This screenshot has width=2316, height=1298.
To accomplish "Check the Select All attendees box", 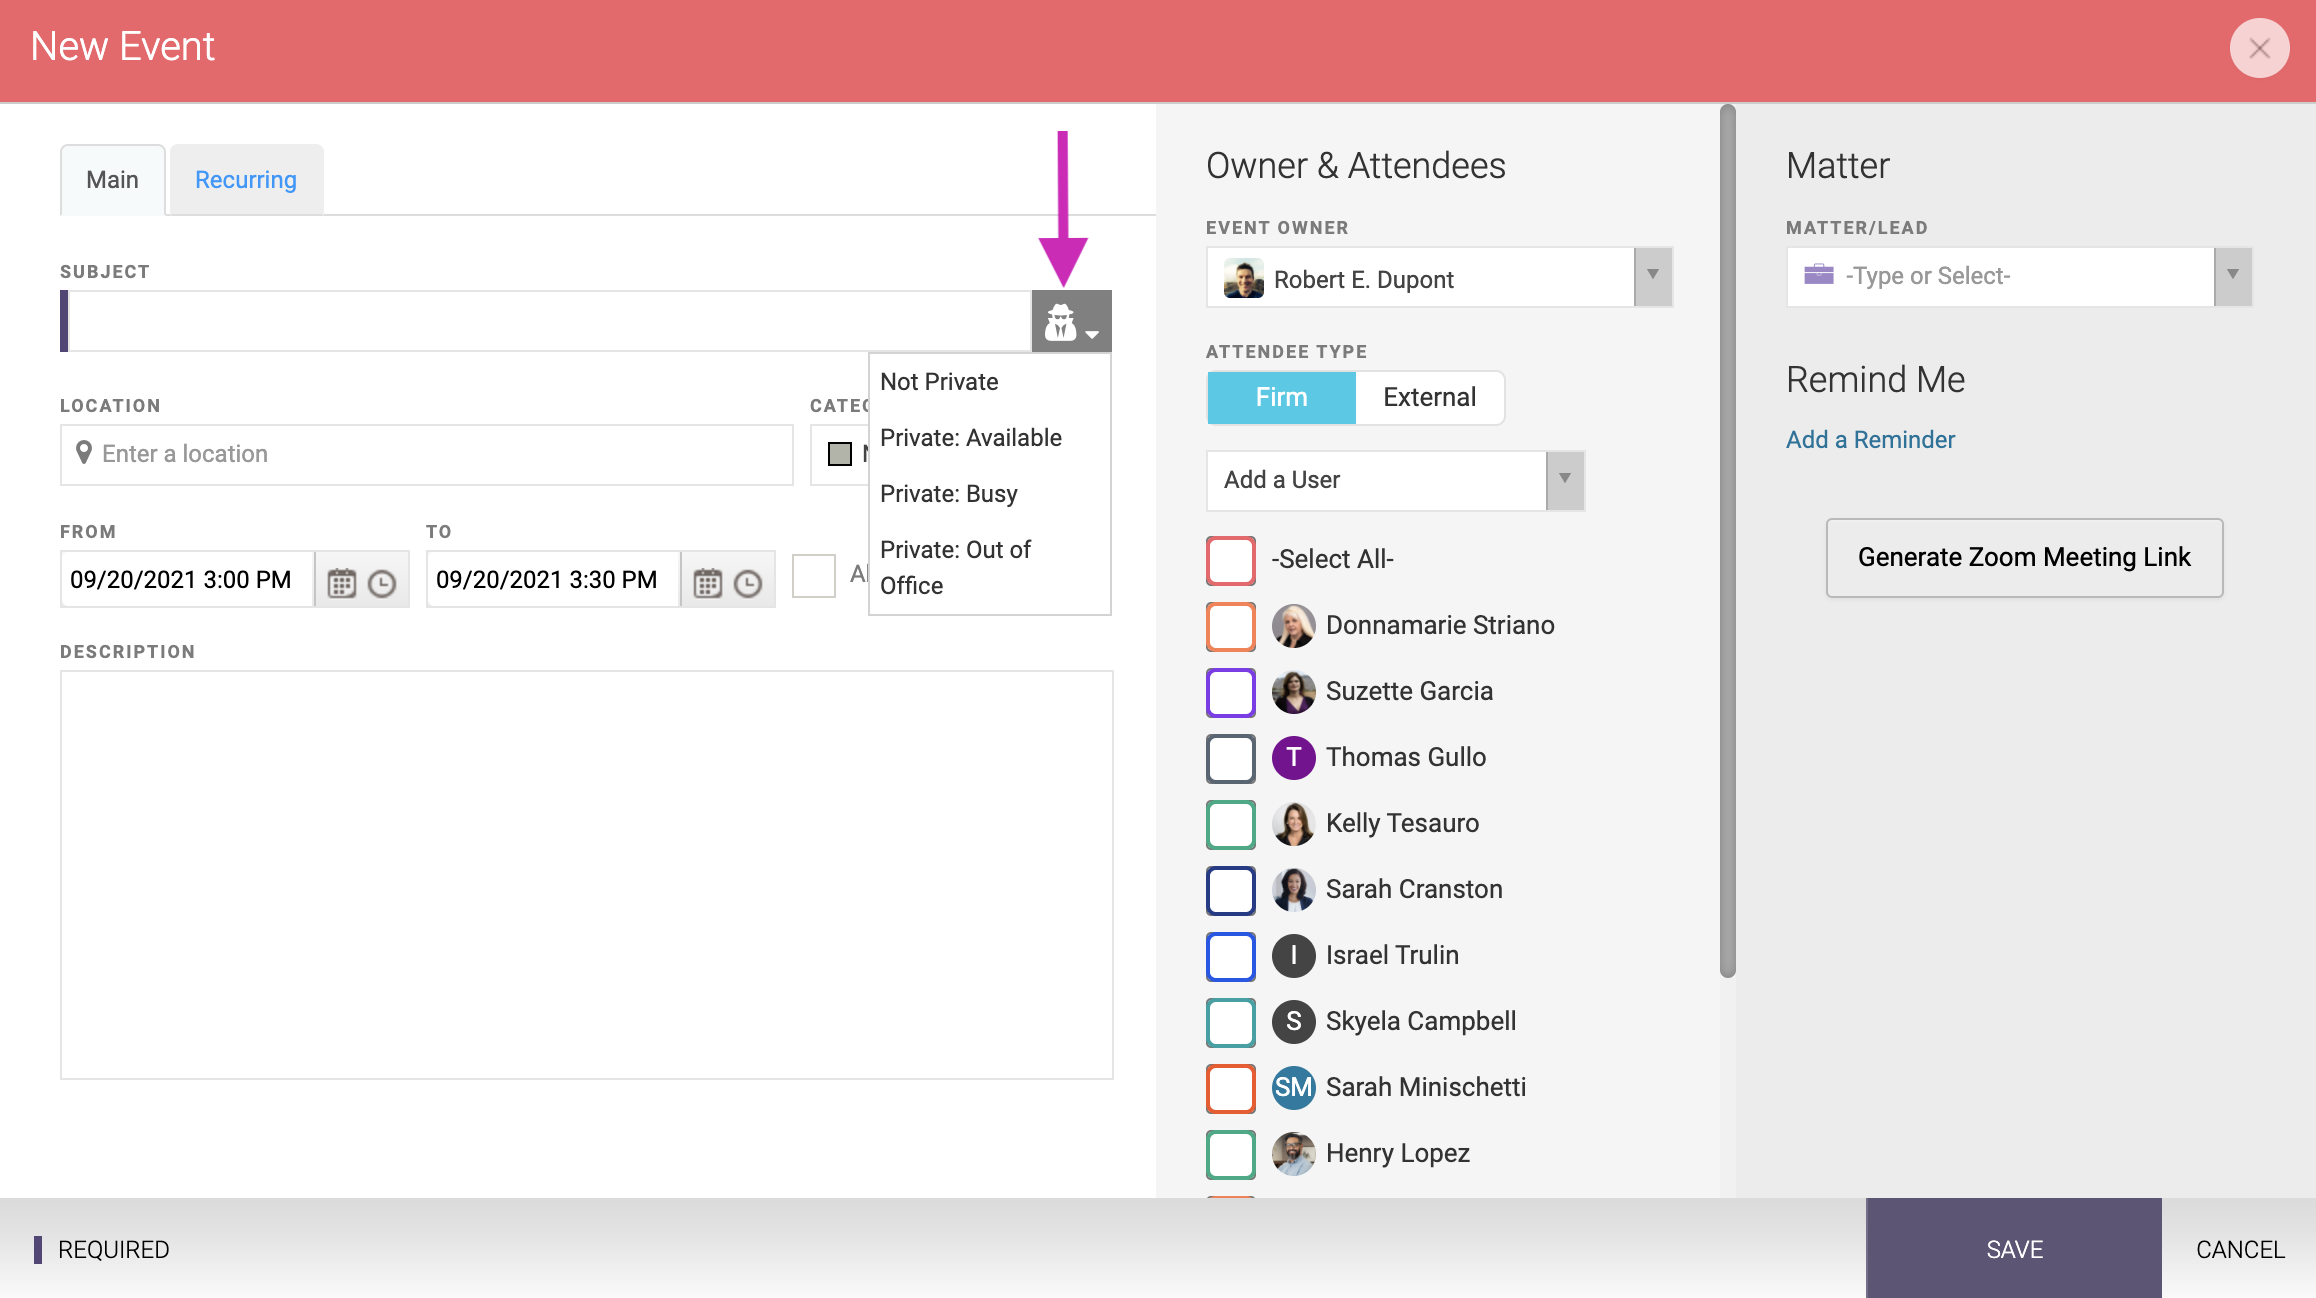I will coord(1231,560).
